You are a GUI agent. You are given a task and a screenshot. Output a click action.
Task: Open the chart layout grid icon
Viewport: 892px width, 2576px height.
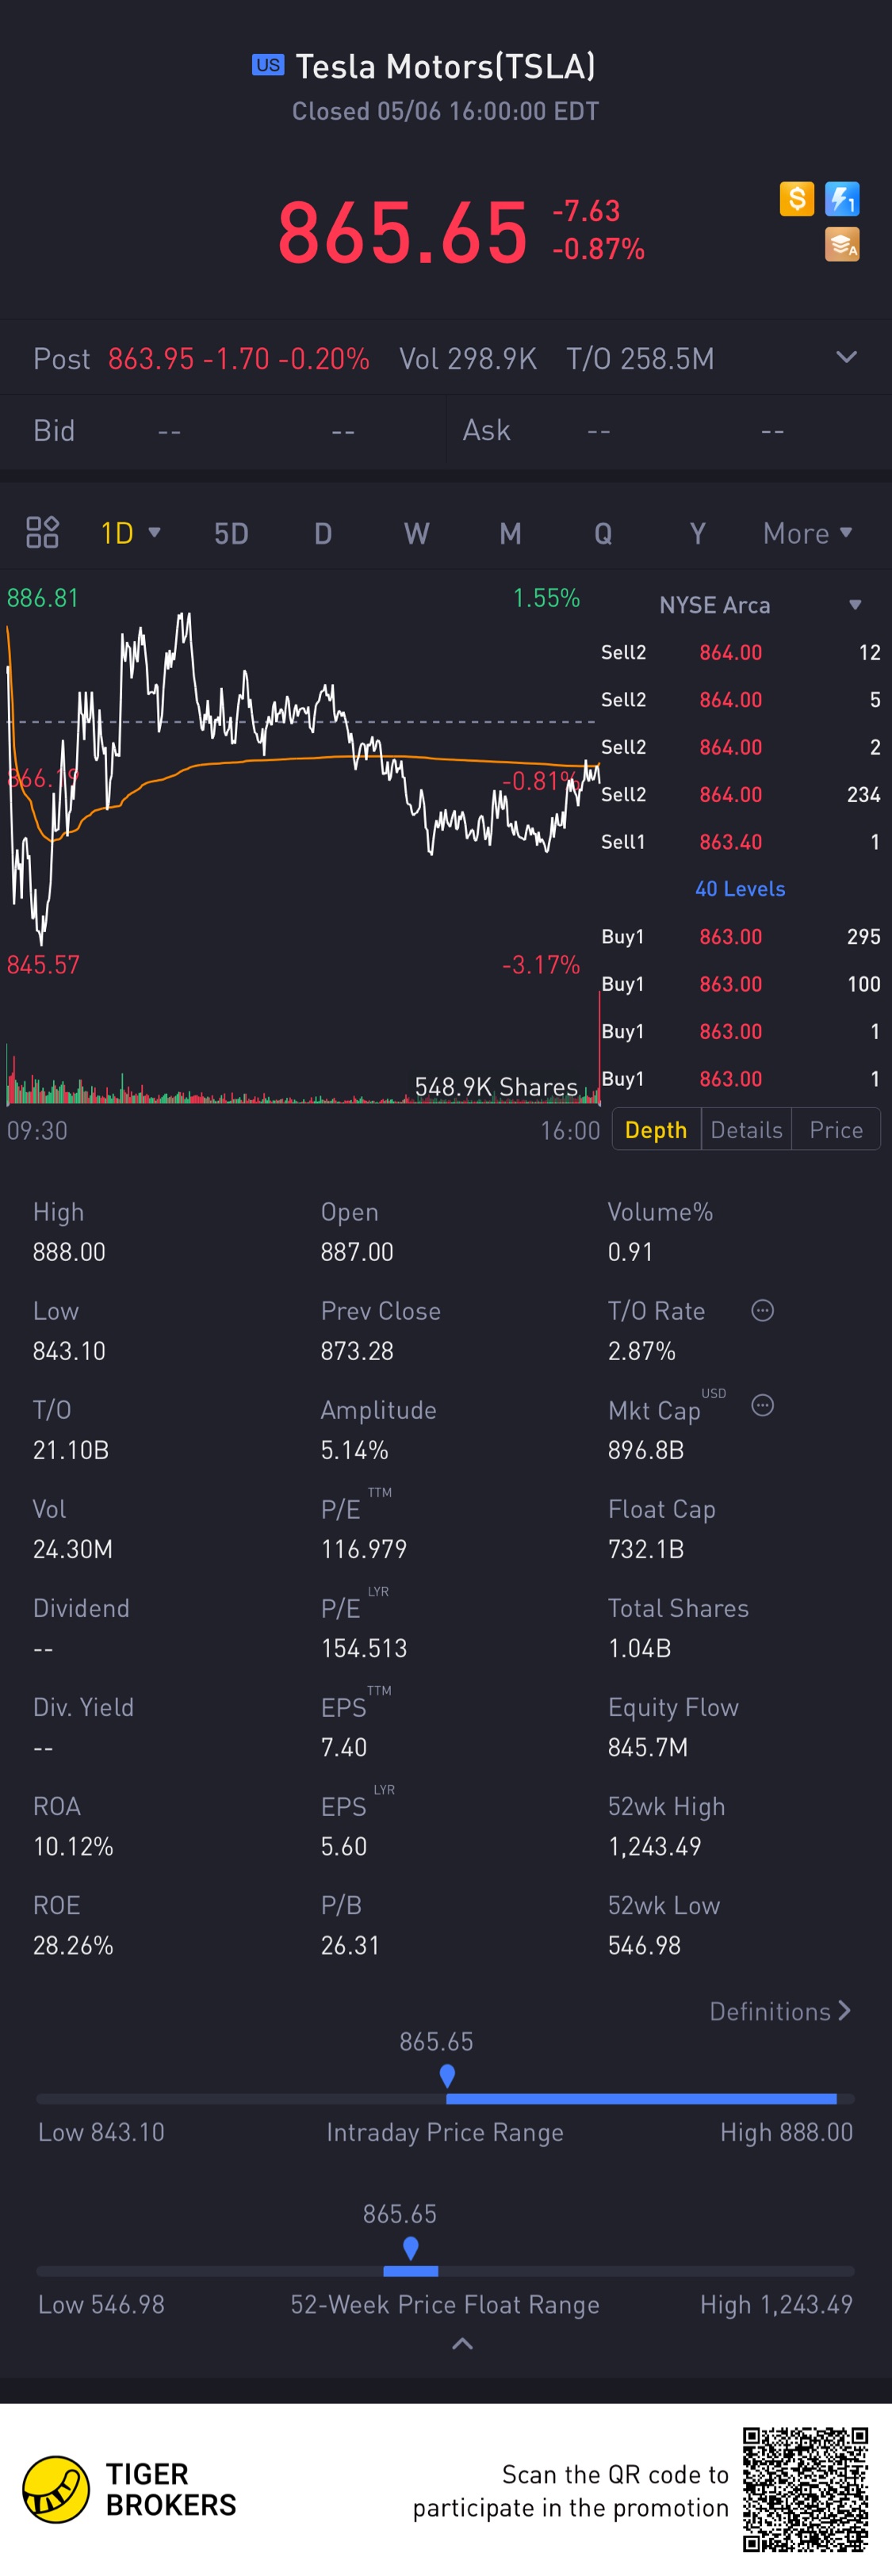(42, 533)
